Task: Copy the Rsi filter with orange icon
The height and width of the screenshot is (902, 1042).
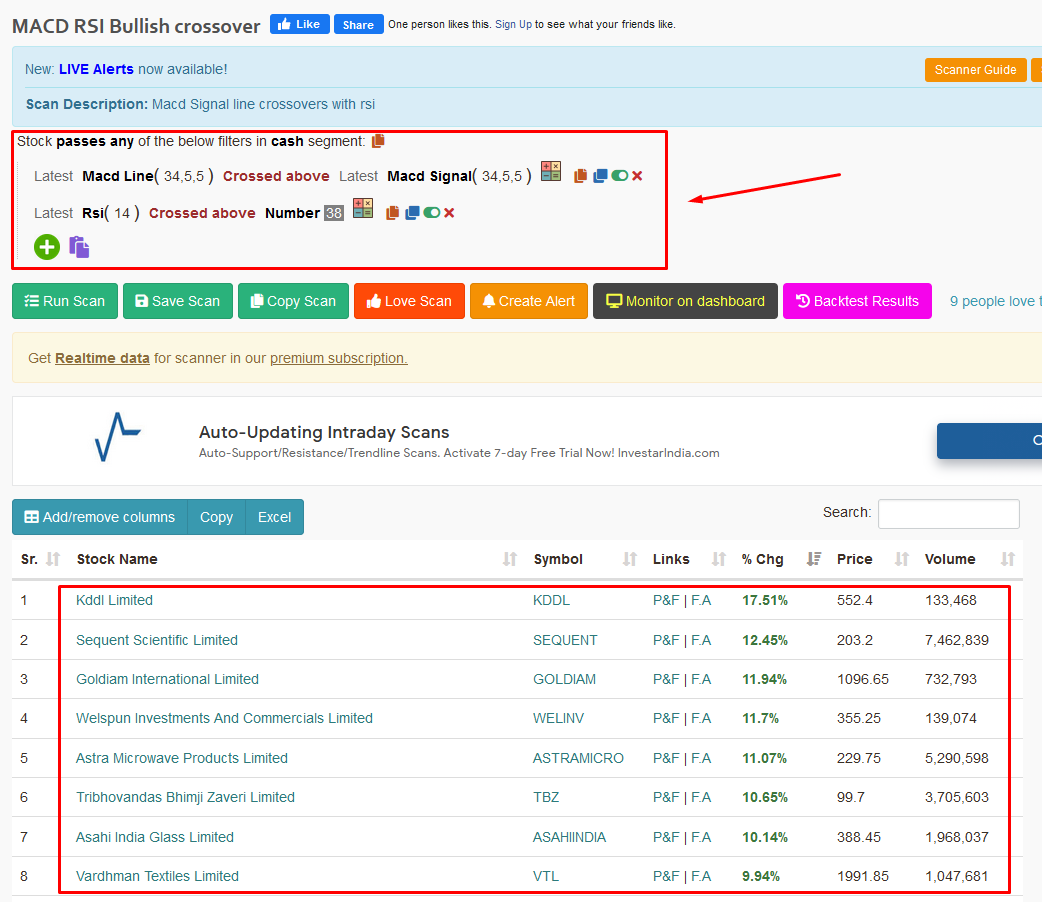Action: point(392,213)
